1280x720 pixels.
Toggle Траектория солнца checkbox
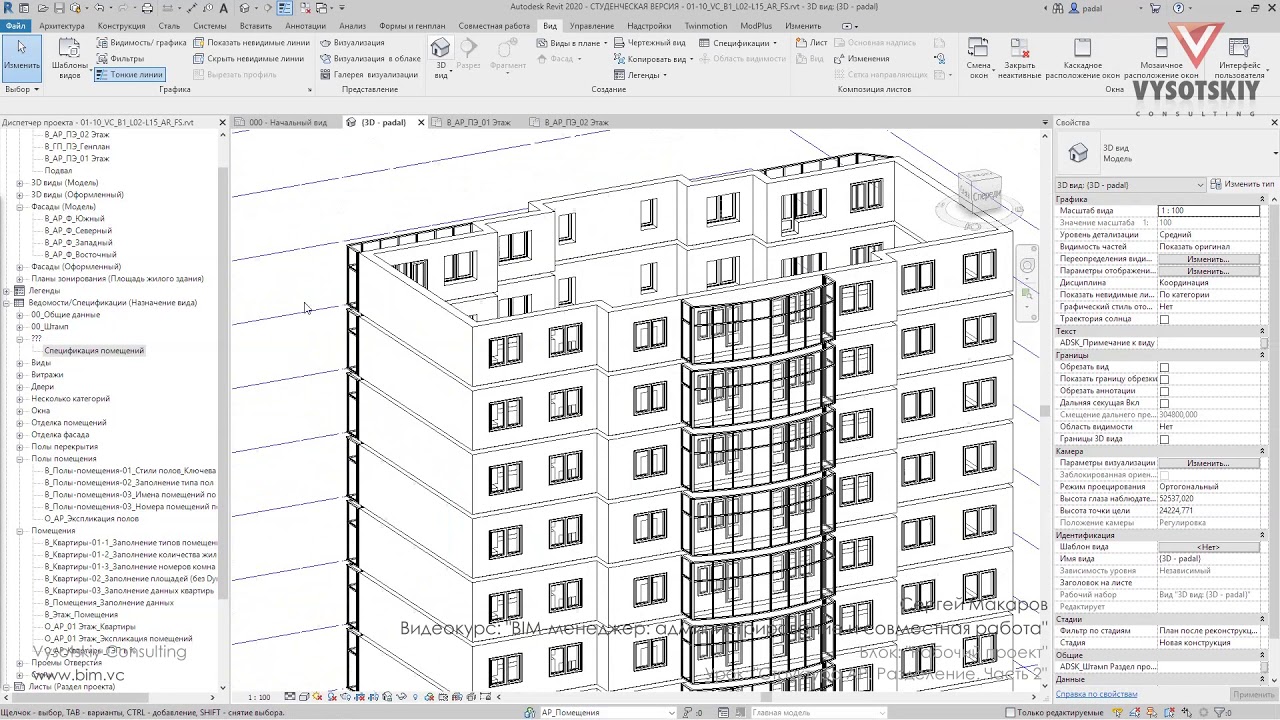tap(1164, 320)
